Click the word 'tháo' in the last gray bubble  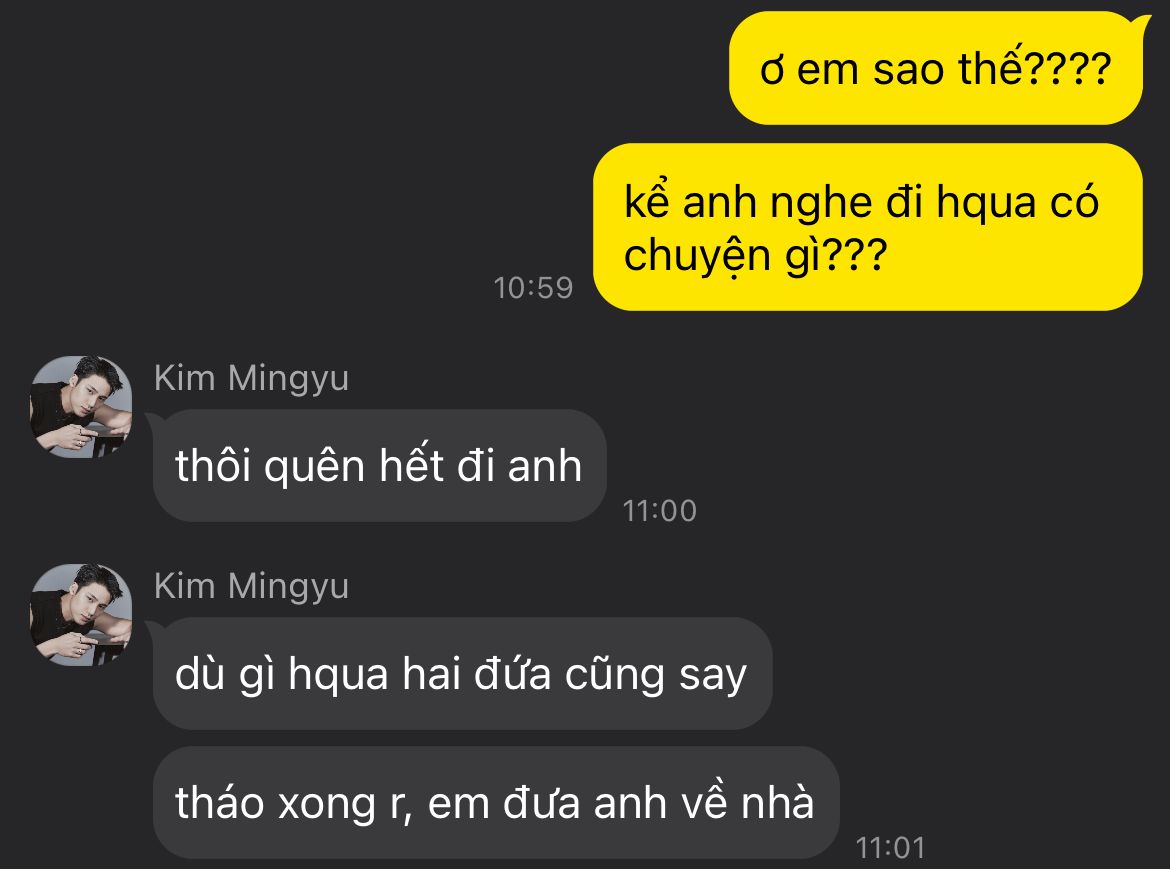219,803
